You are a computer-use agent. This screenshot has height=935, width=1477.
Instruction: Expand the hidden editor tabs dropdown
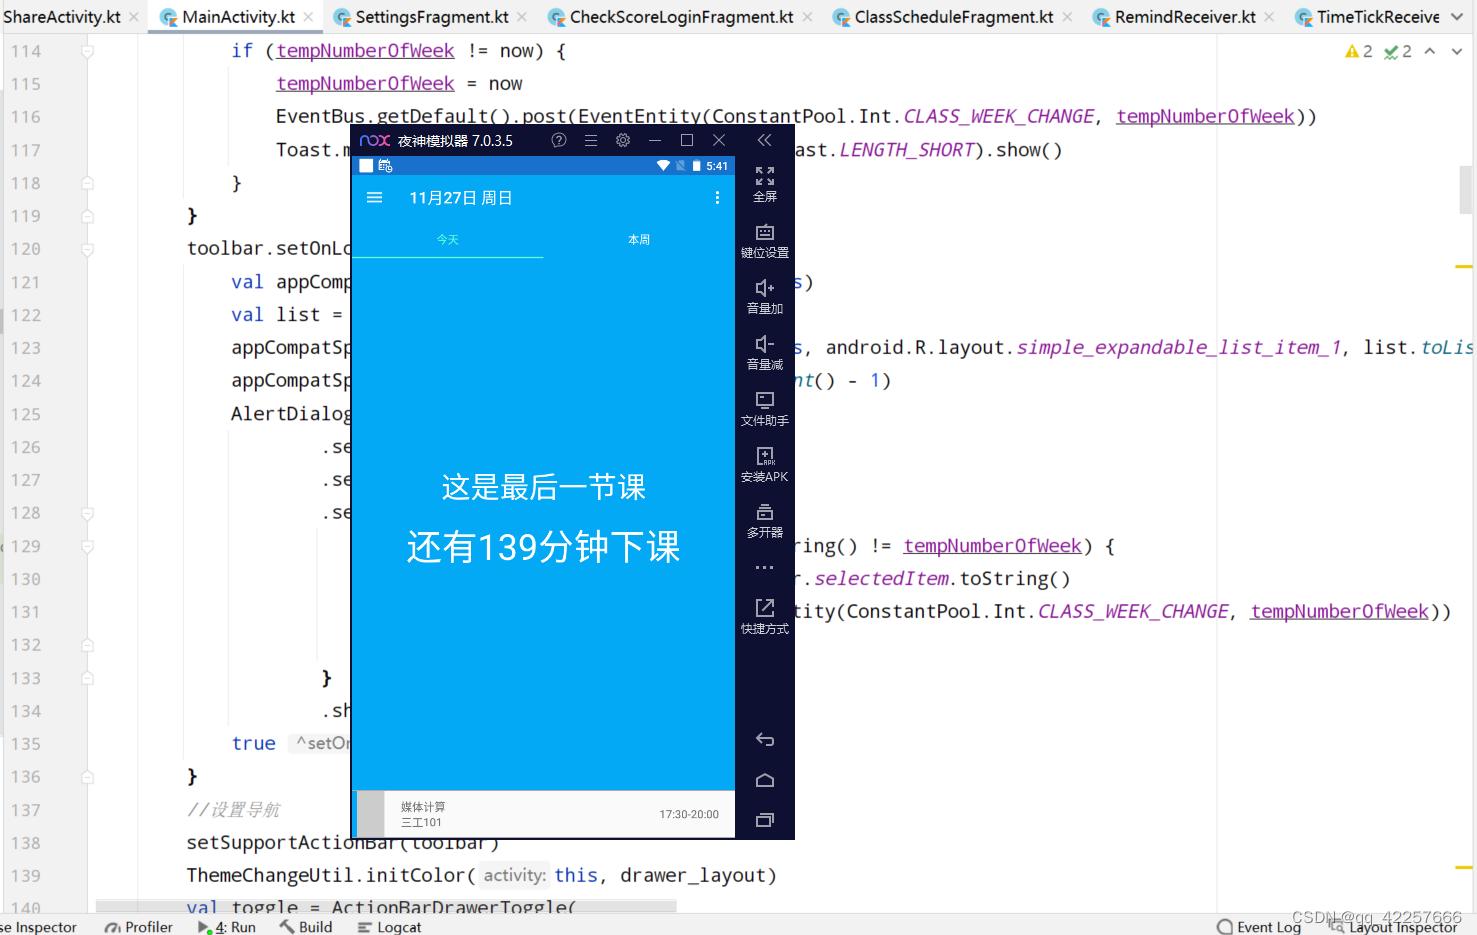(1457, 17)
